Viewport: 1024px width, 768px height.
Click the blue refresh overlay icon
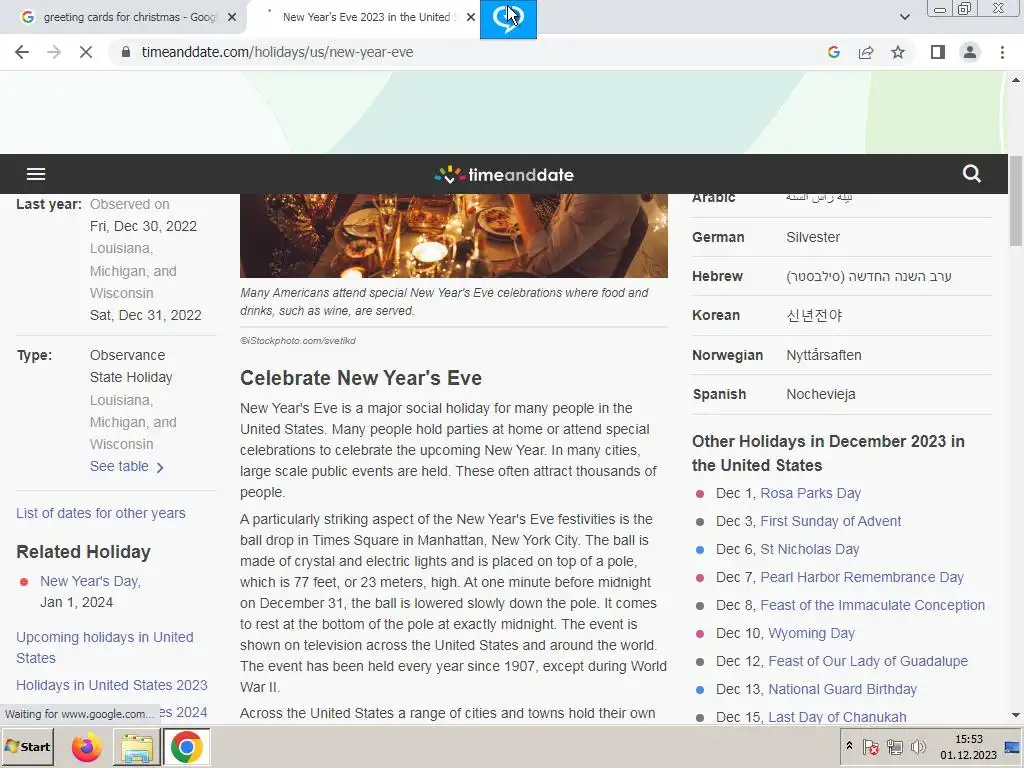[x=508, y=19]
